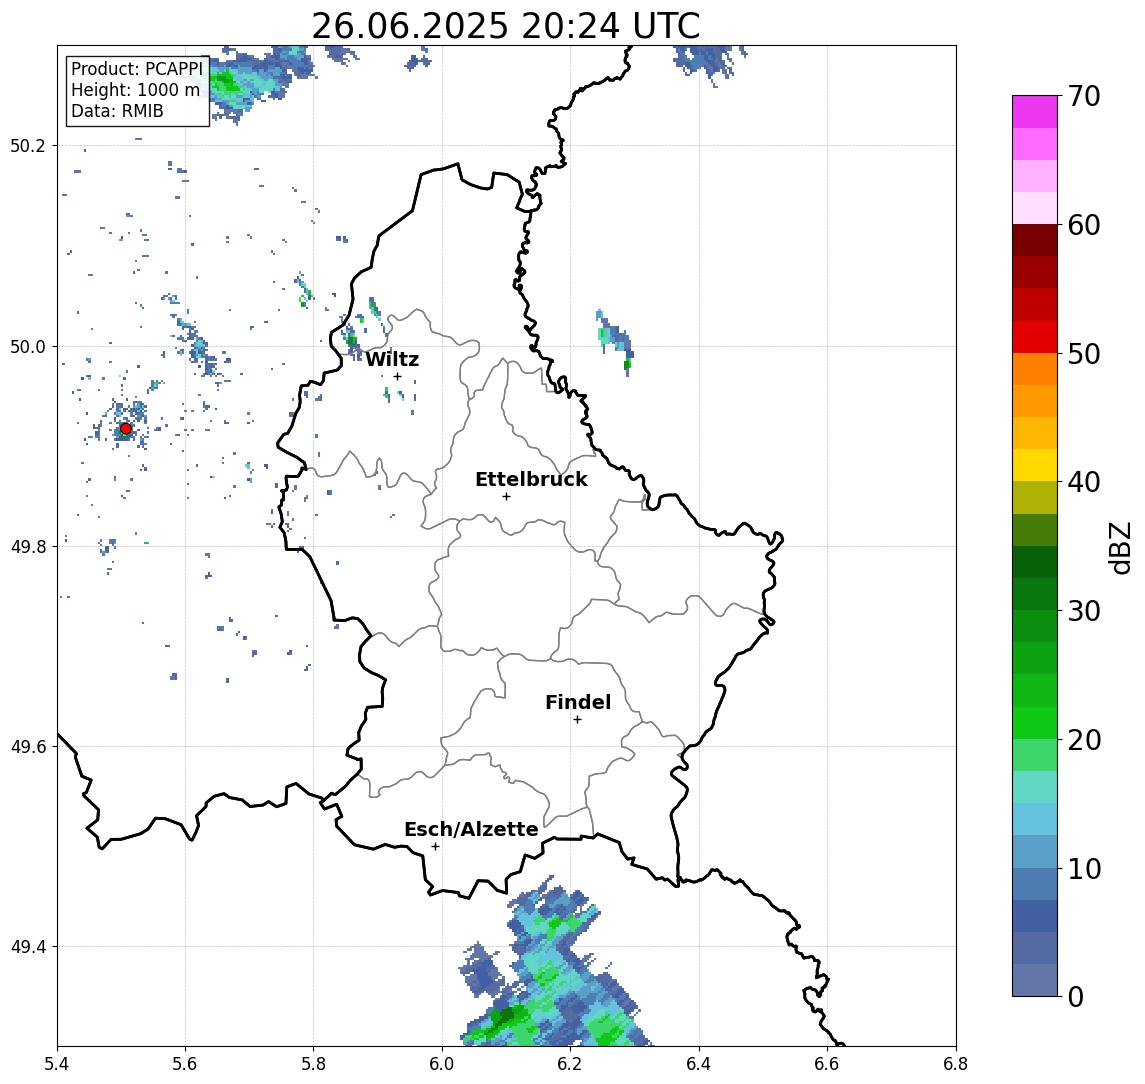Image resolution: width=1145 pixels, height=1084 pixels.
Task: Click the longitude tick label 6.0
Action: pyautogui.click(x=443, y=1064)
